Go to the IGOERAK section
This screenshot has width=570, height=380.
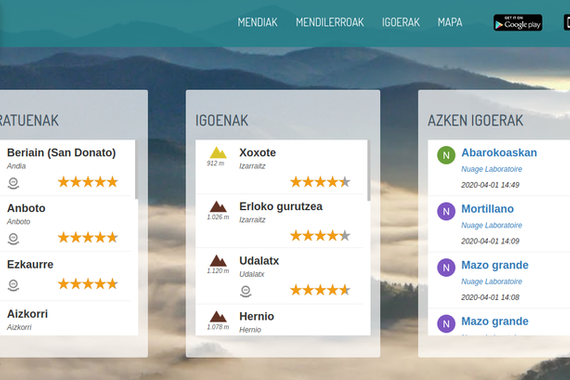[x=401, y=22]
